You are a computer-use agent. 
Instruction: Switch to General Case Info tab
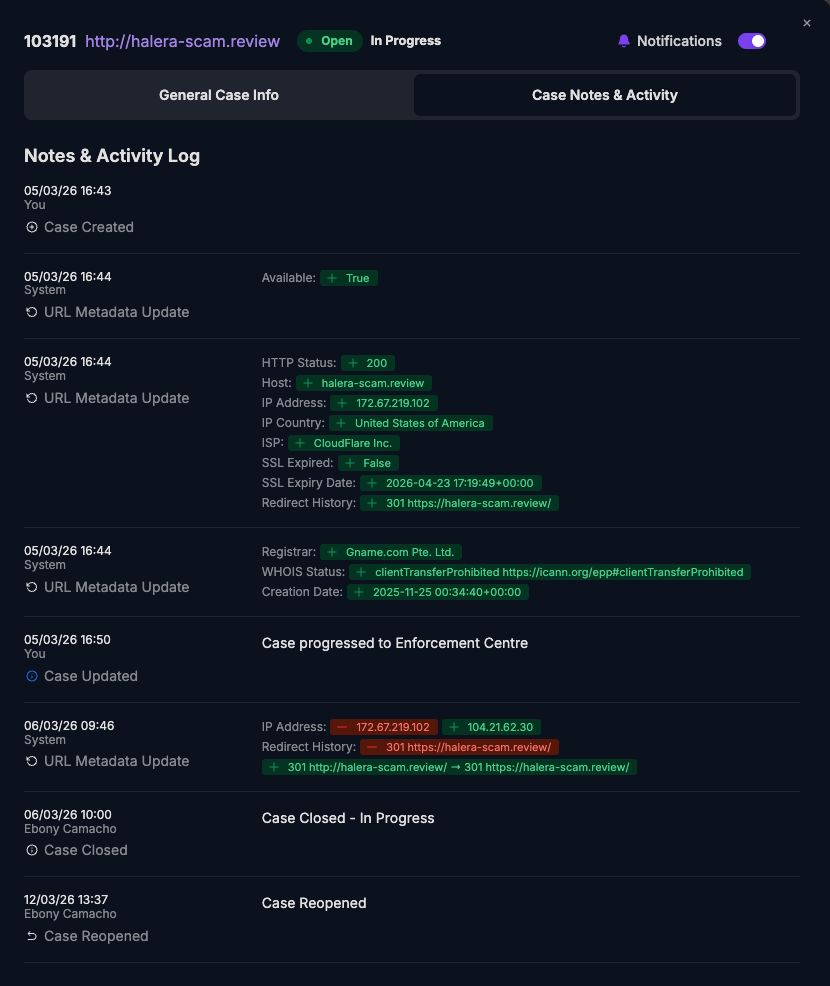pyautogui.click(x=219, y=95)
